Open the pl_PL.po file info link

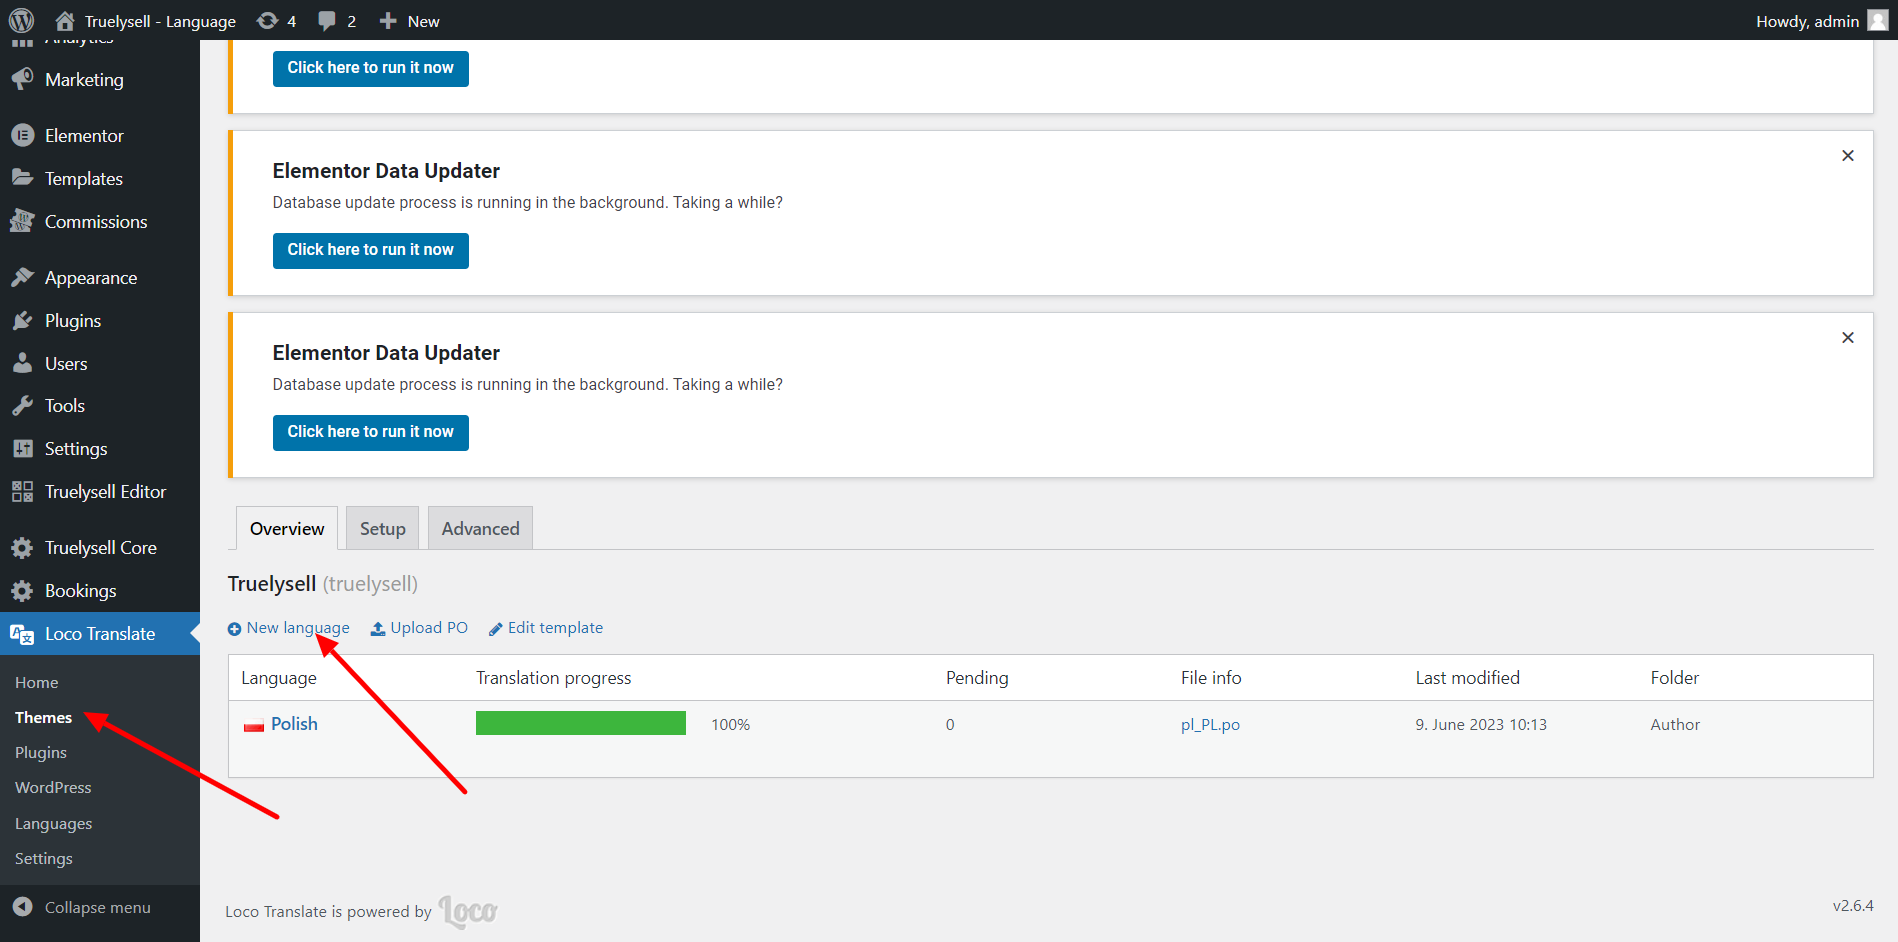[x=1210, y=725]
